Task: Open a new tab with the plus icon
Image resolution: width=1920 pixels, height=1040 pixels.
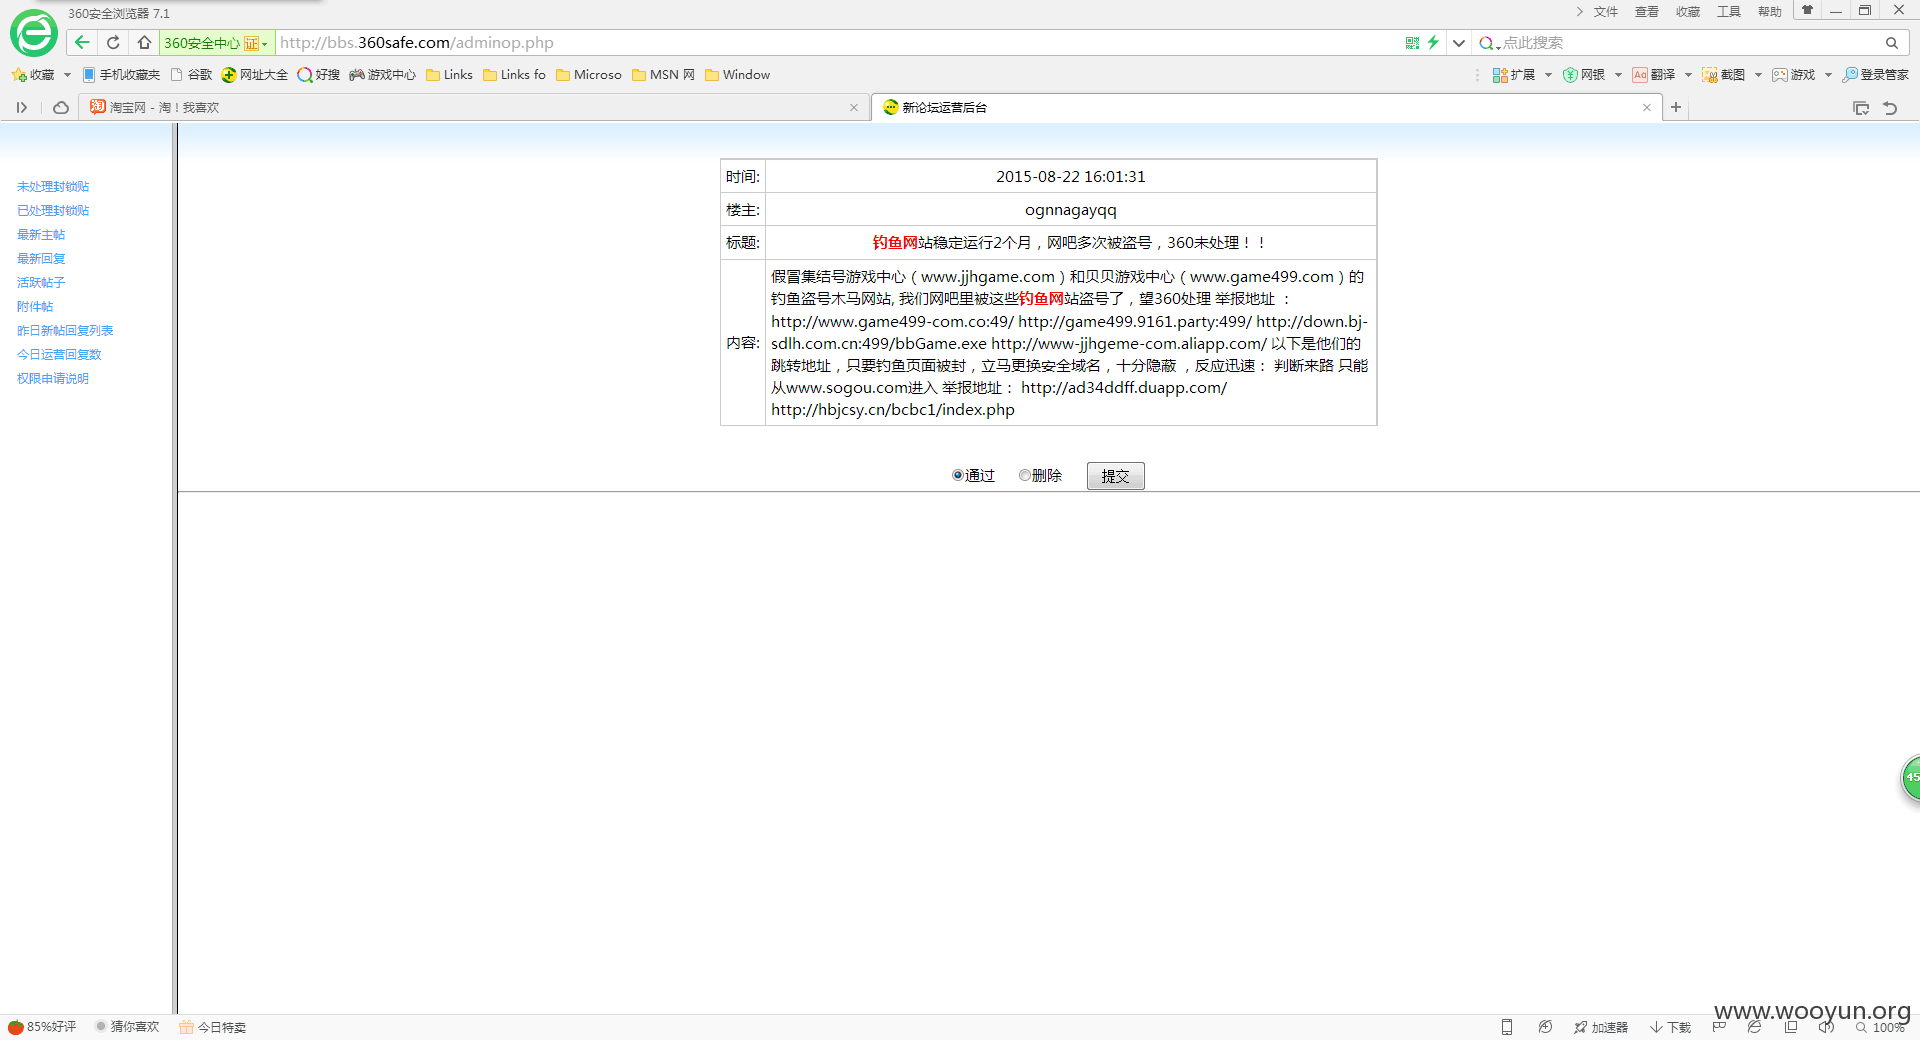Action: click(1676, 107)
